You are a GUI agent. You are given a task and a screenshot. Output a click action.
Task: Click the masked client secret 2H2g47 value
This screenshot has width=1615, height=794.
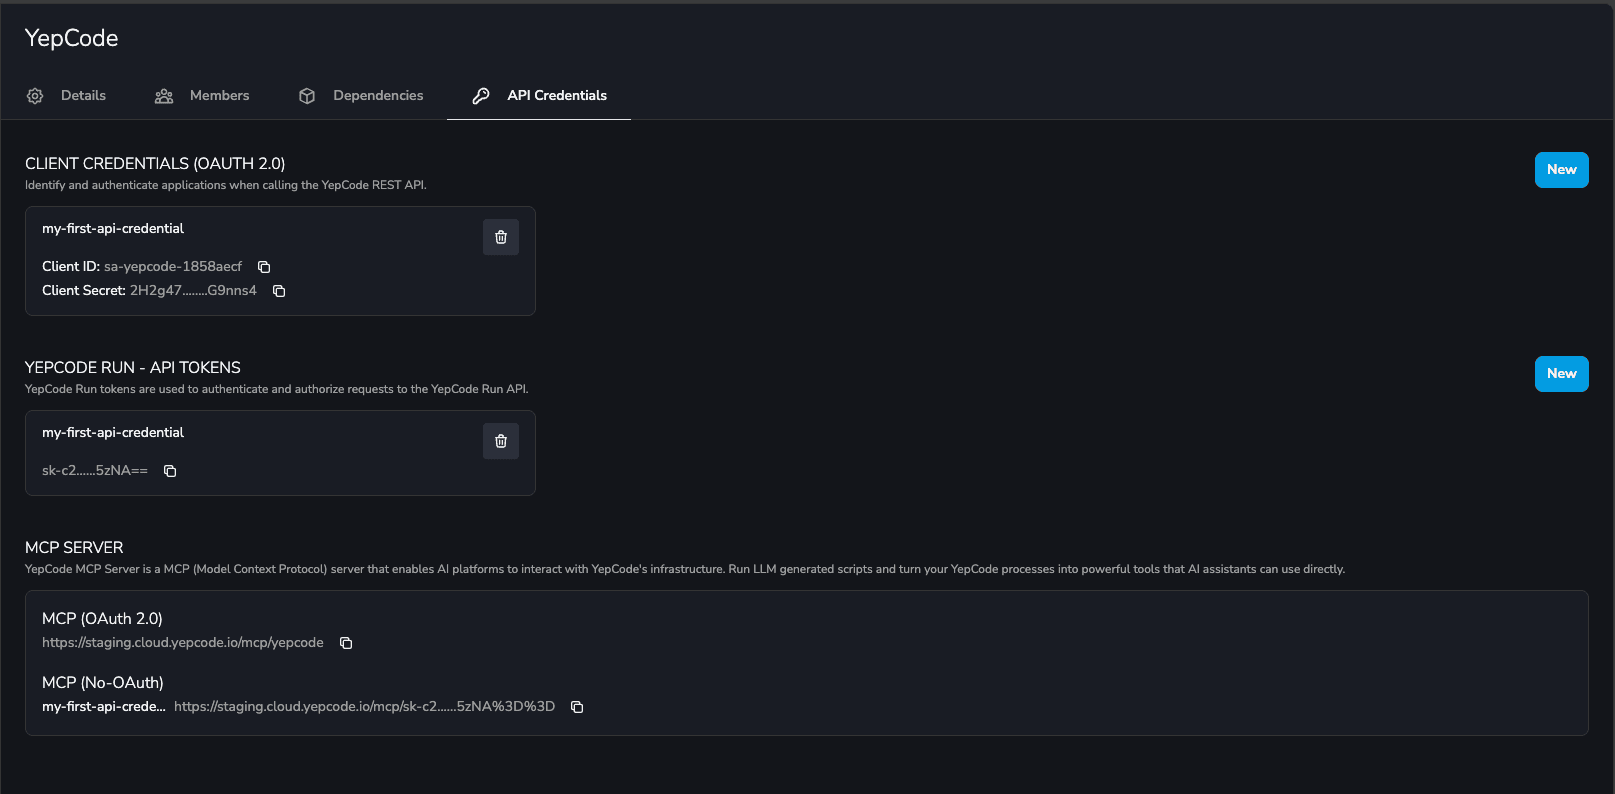point(193,291)
